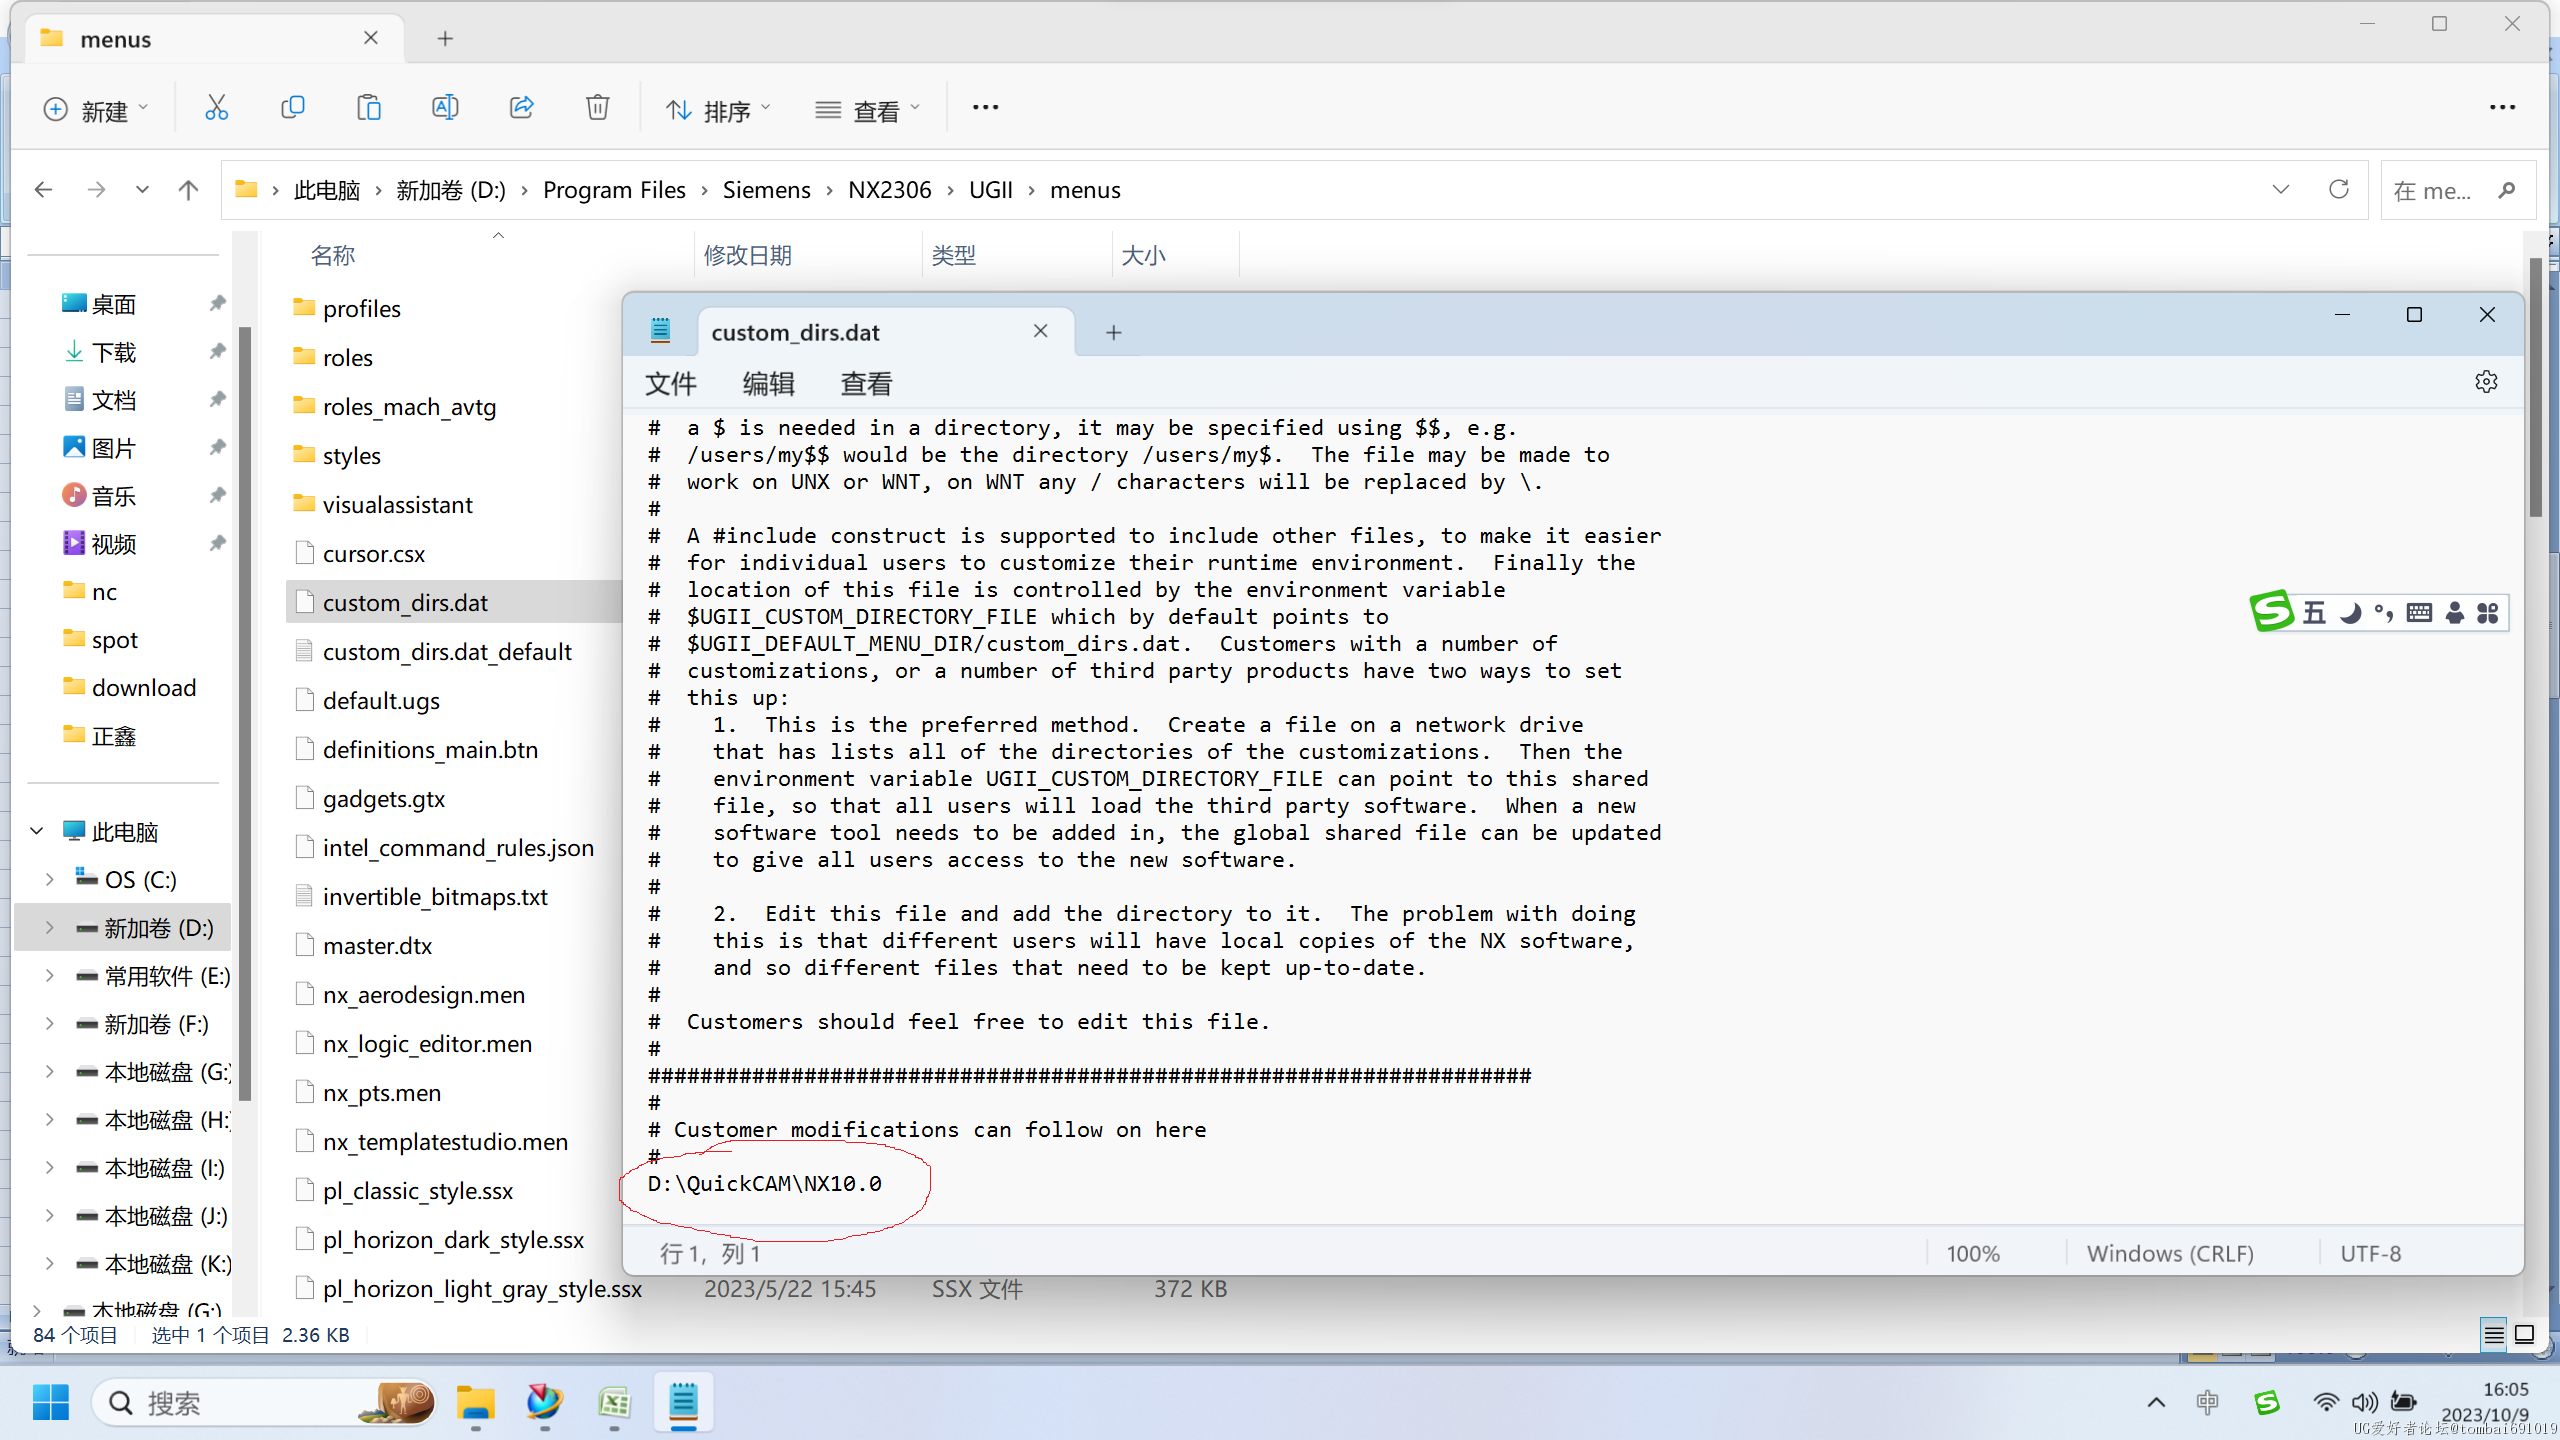The image size is (2560, 1440).
Task: Click the Sogou input method S logo
Action: coord(2272,611)
